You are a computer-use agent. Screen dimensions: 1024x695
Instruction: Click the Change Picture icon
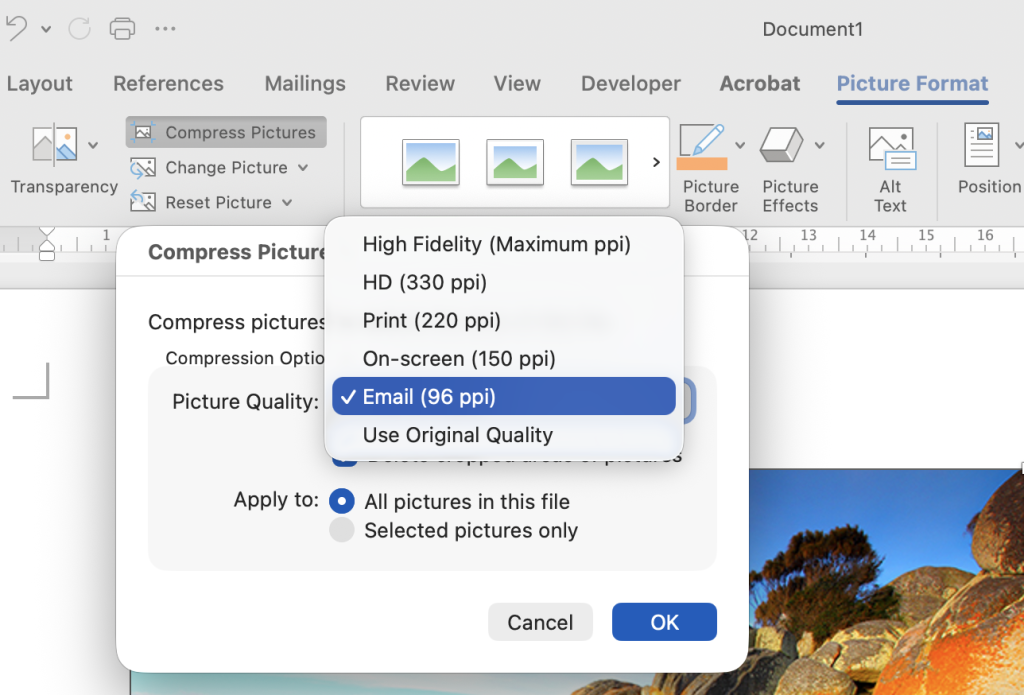tap(143, 167)
